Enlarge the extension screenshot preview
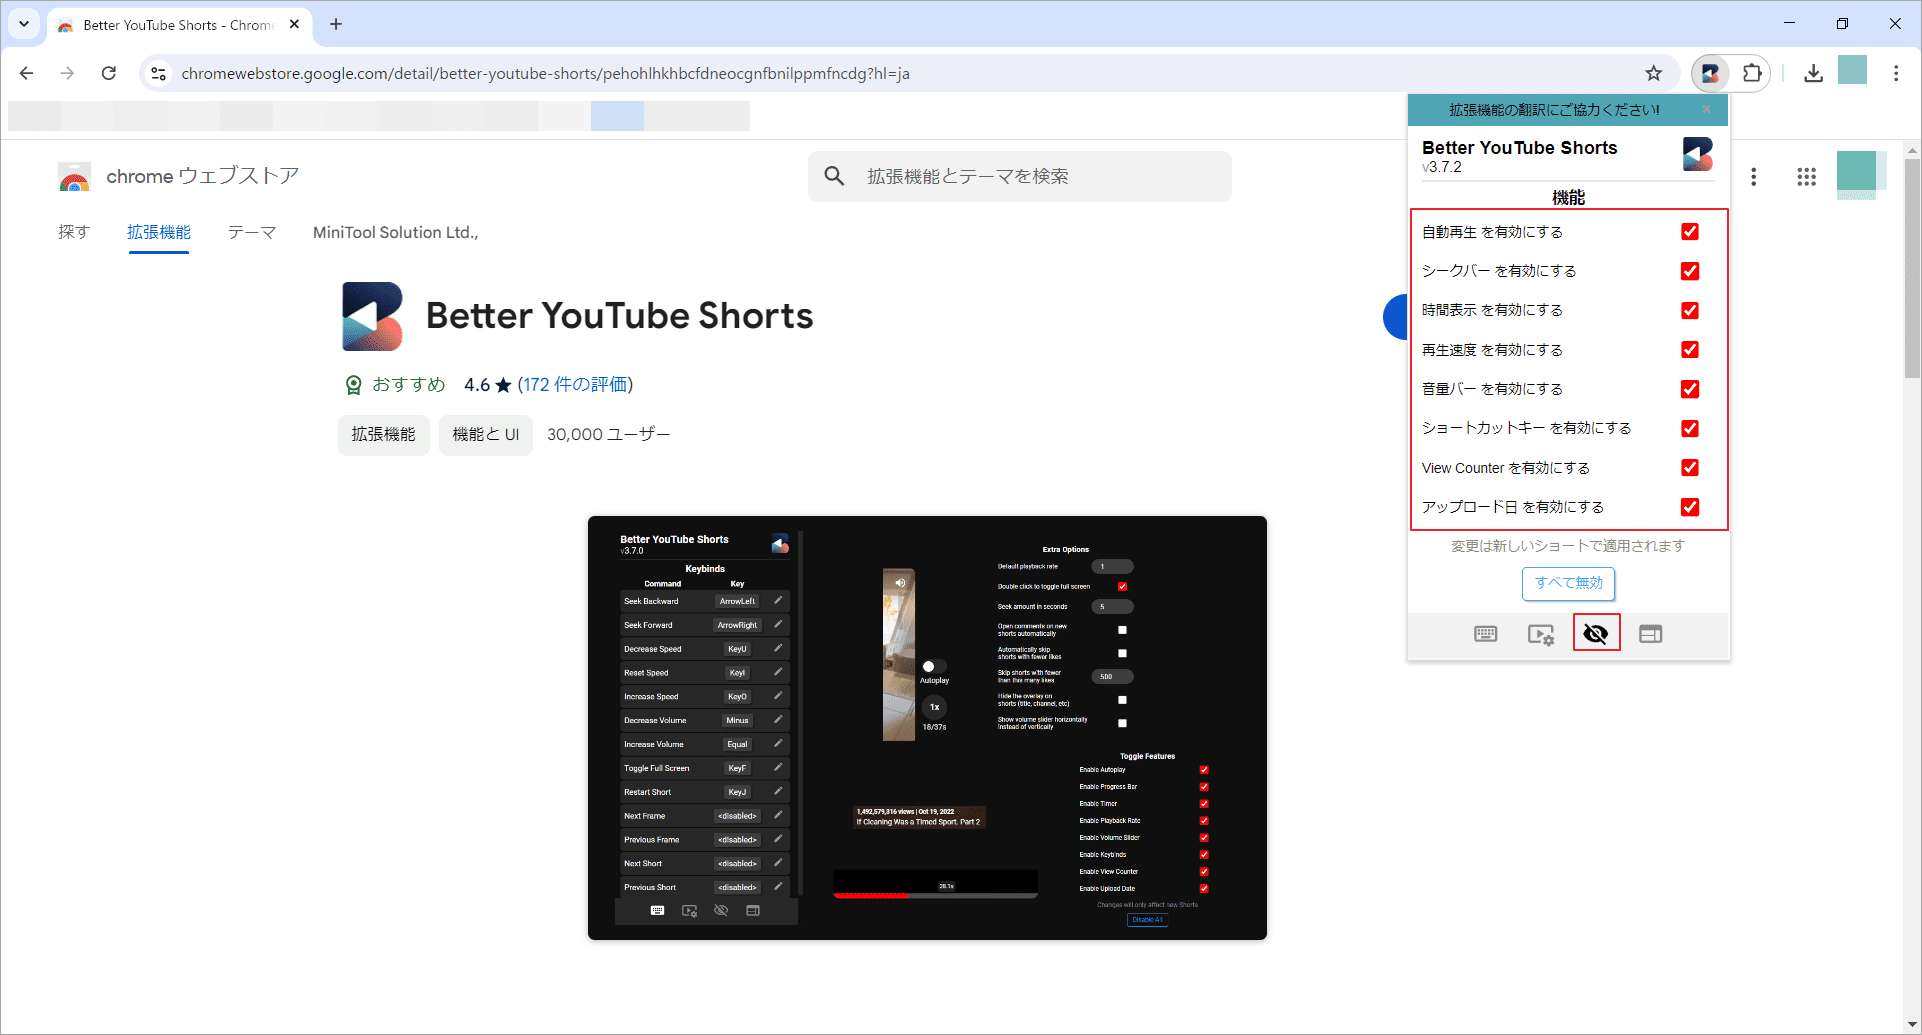 click(927, 728)
